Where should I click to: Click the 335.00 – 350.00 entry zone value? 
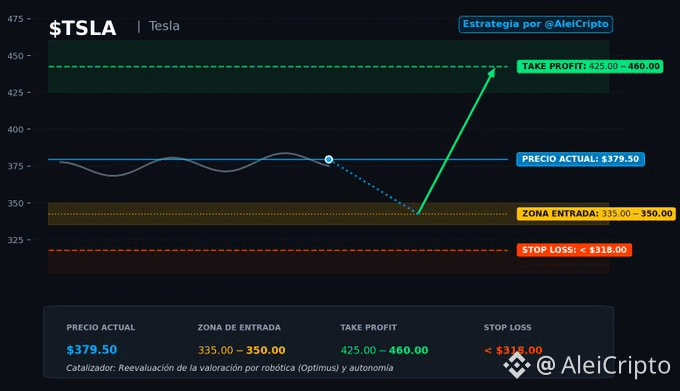[242, 350]
